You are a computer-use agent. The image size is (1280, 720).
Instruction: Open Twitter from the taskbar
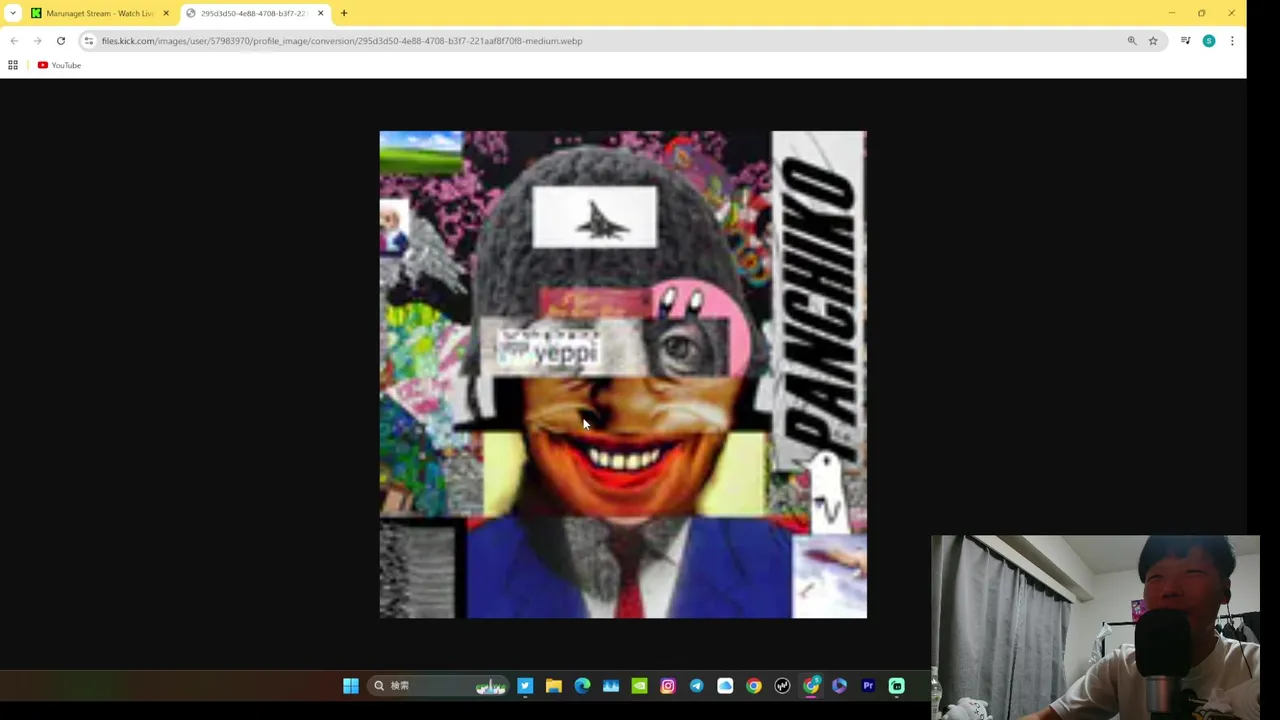(x=525, y=686)
